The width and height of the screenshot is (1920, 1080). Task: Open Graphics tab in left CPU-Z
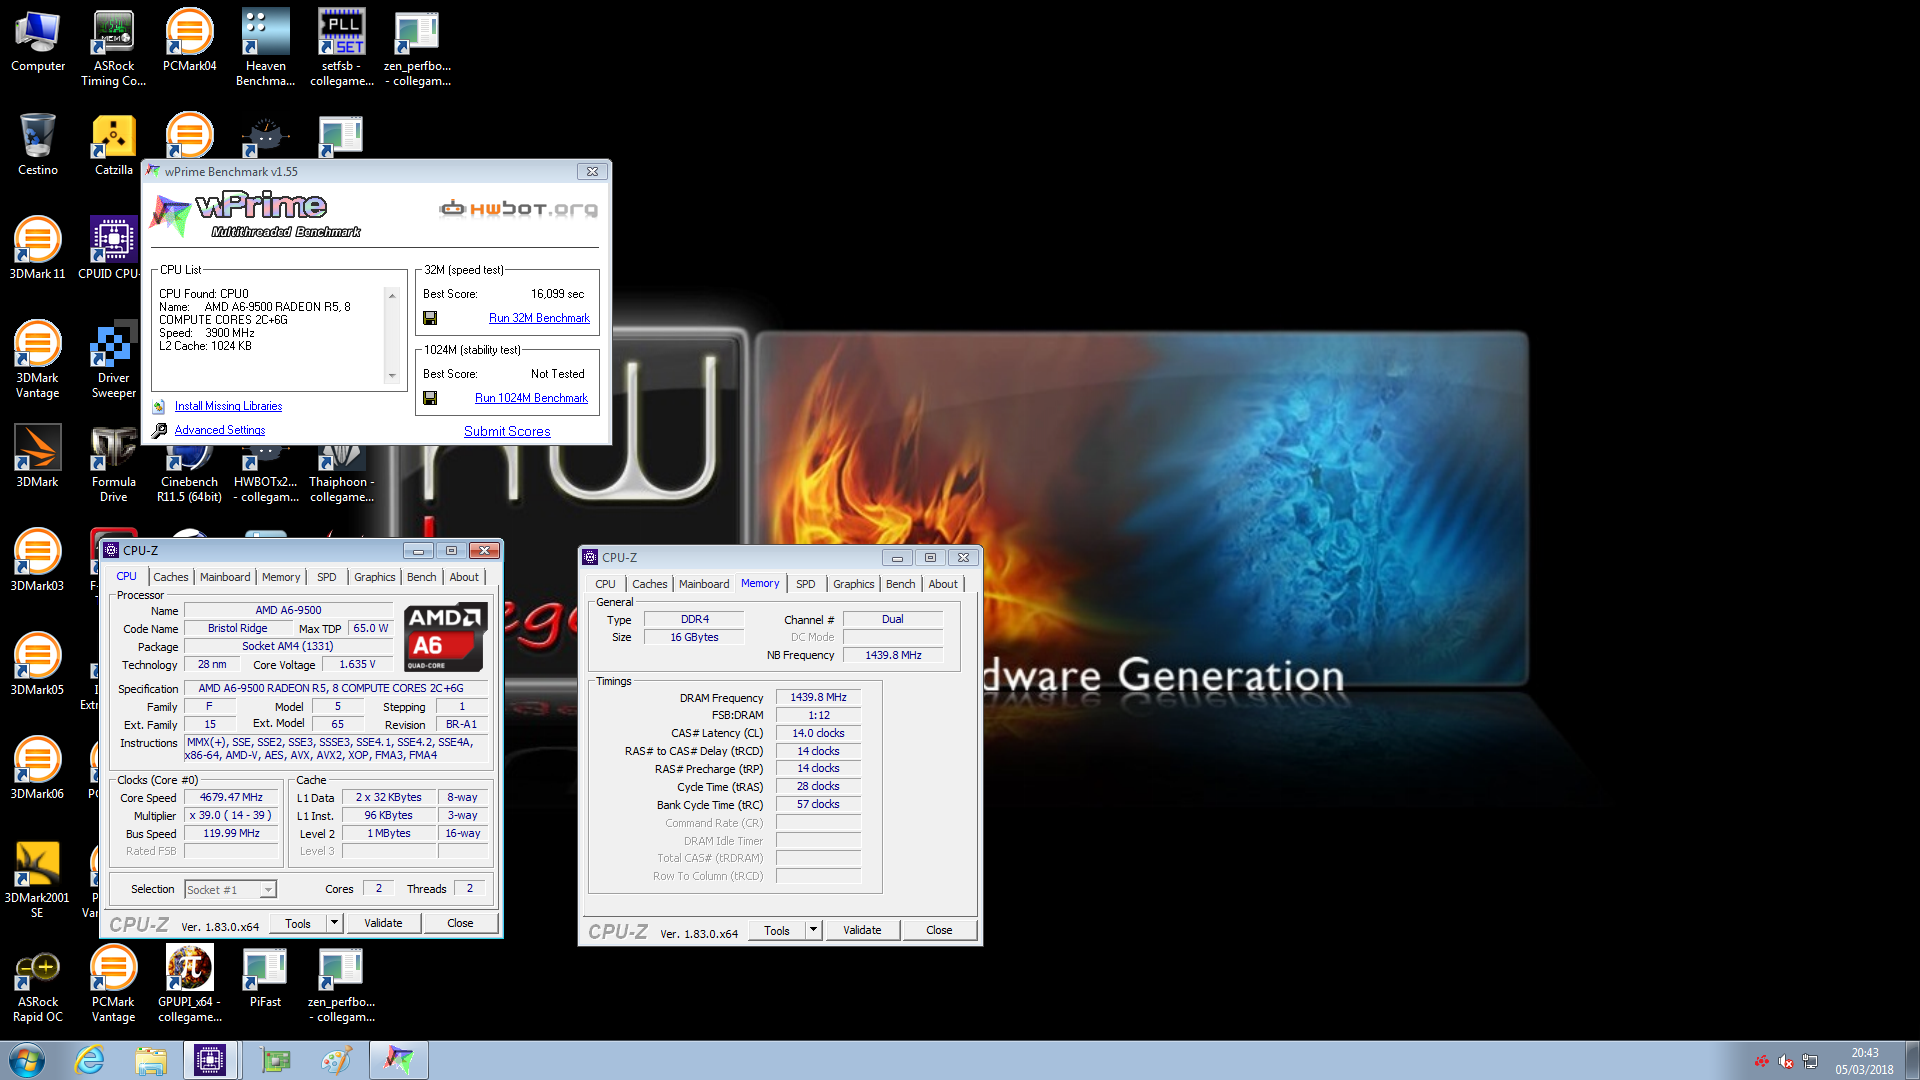point(375,577)
